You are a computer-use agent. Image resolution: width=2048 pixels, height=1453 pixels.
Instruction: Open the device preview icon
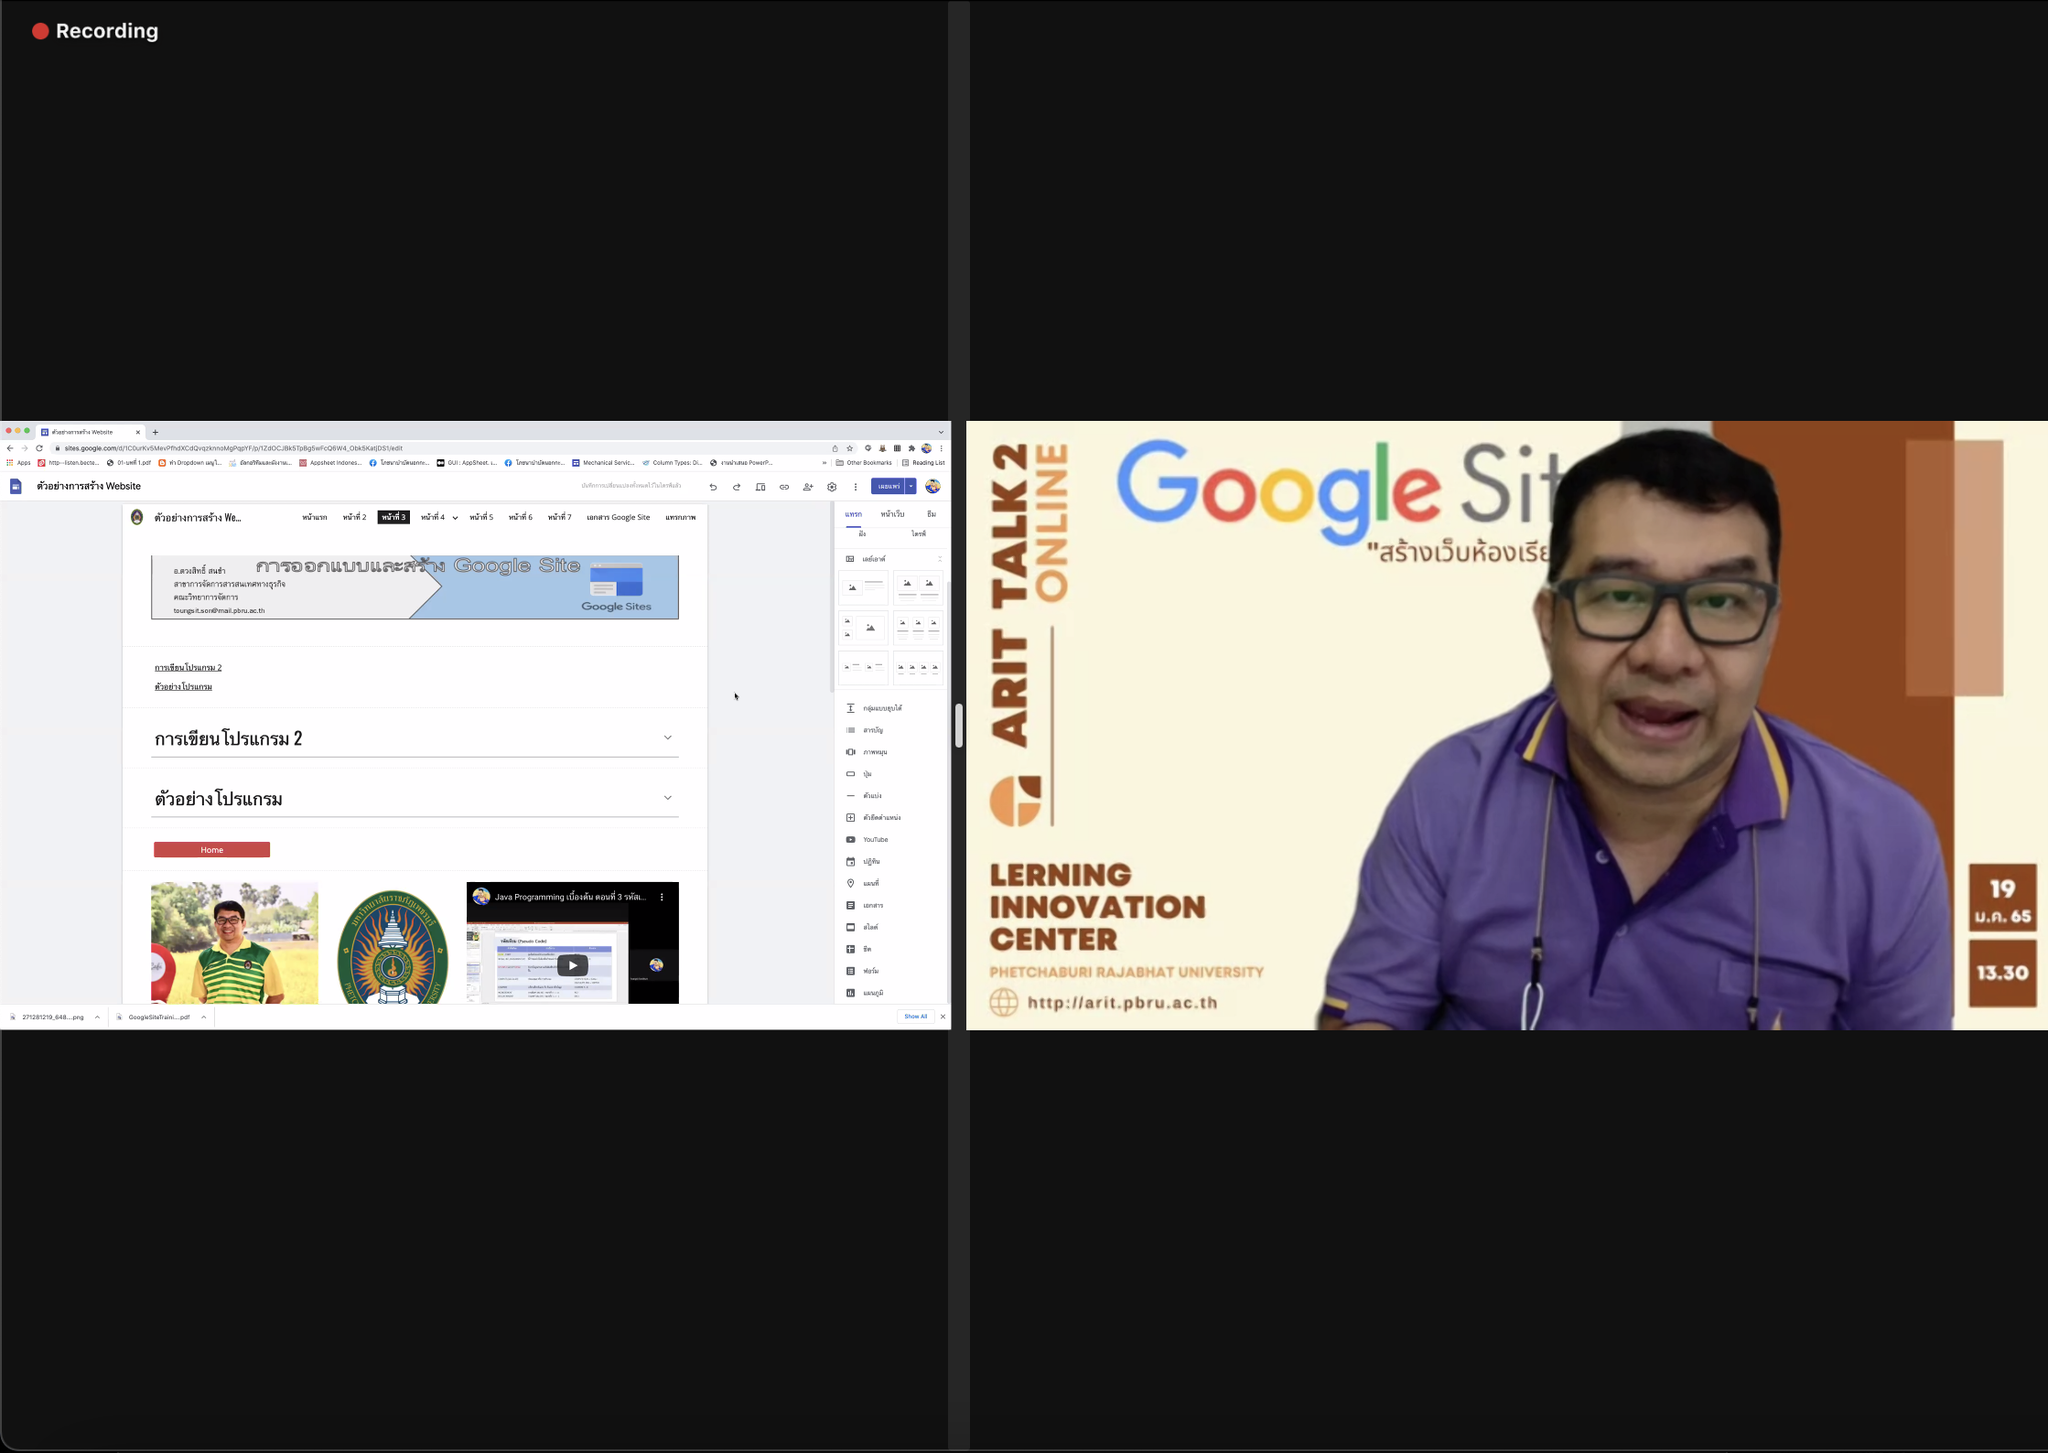click(760, 487)
